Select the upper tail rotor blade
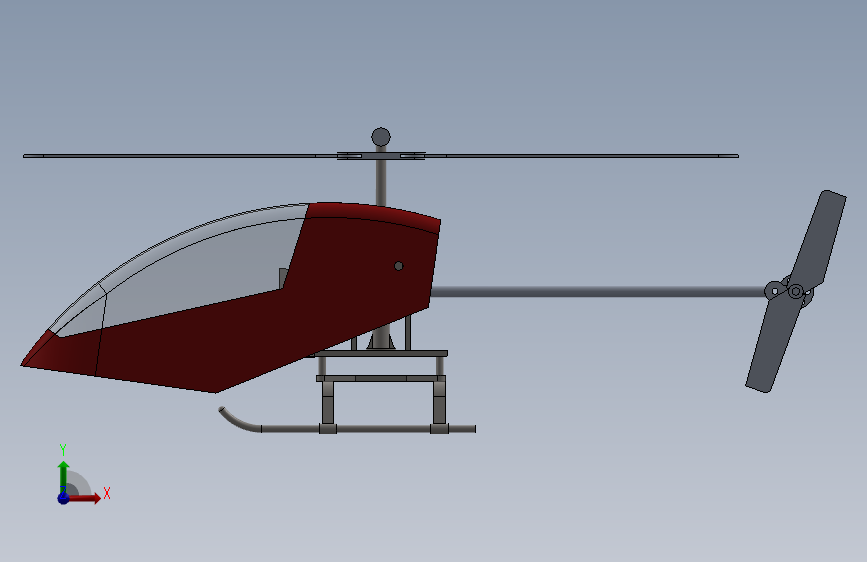This screenshot has height=562, width=867. coord(819,238)
